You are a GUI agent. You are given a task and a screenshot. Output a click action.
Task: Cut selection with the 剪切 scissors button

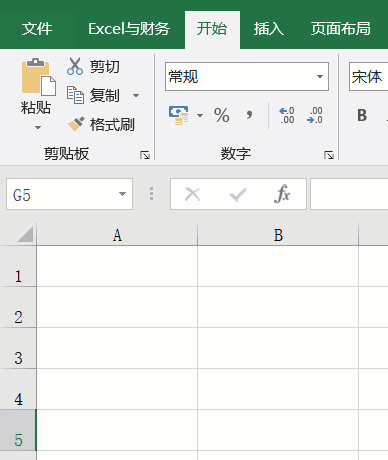point(93,66)
